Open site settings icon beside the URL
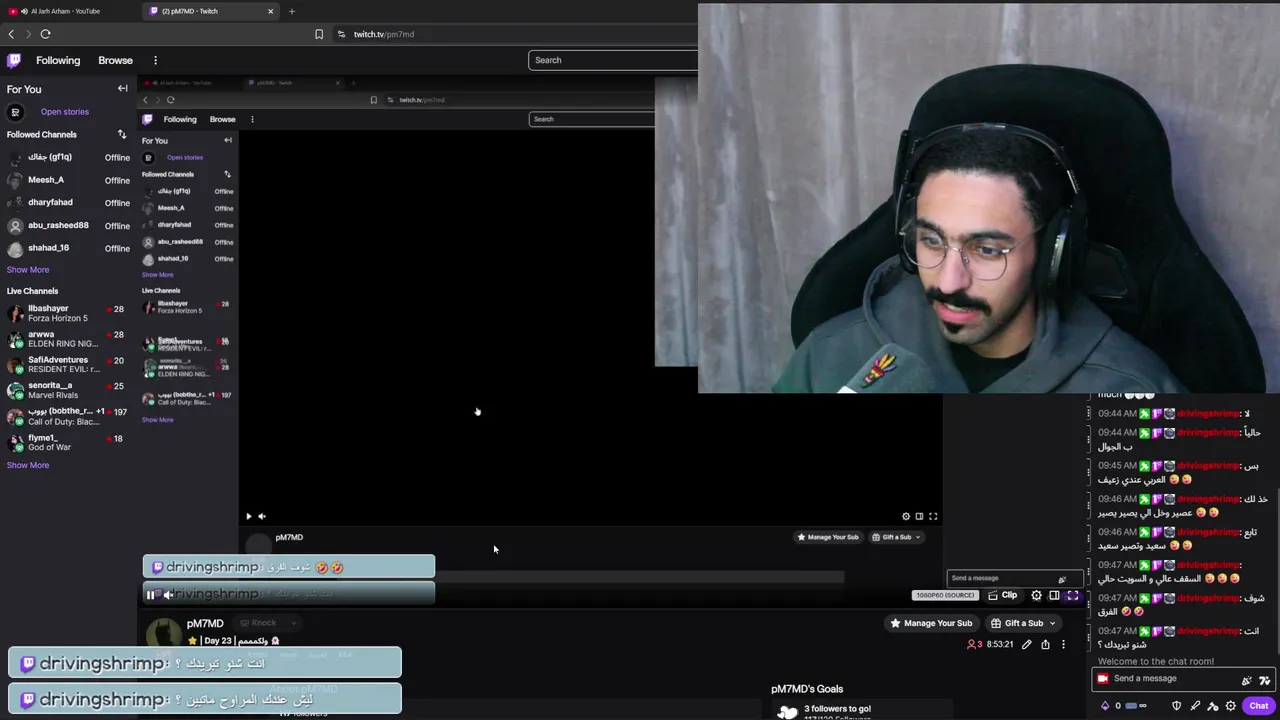The width and height of the screenshot is (1280, 720). (x=341, y=34)
